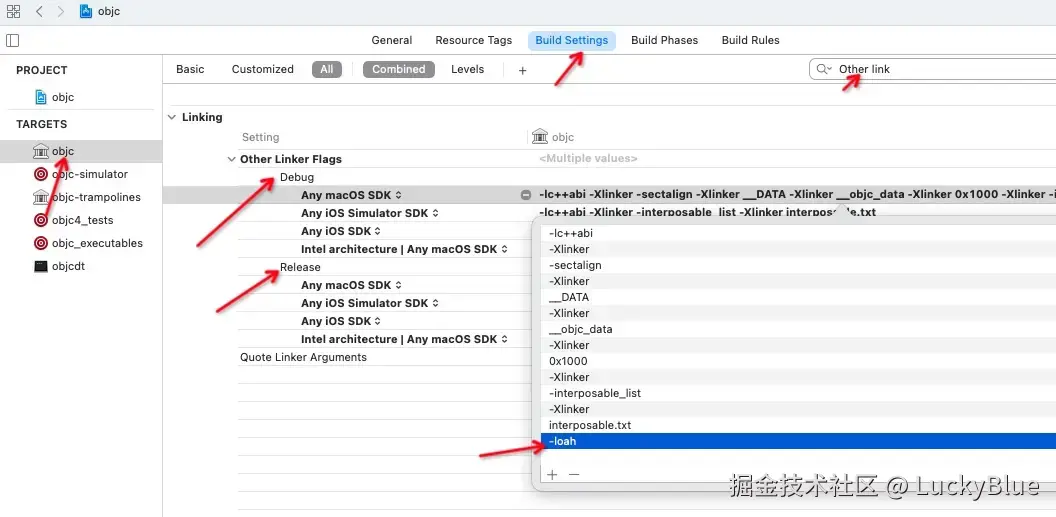Click the Quote Linker Arguments setting
The image size is (1056, 517).
point(304,357)
